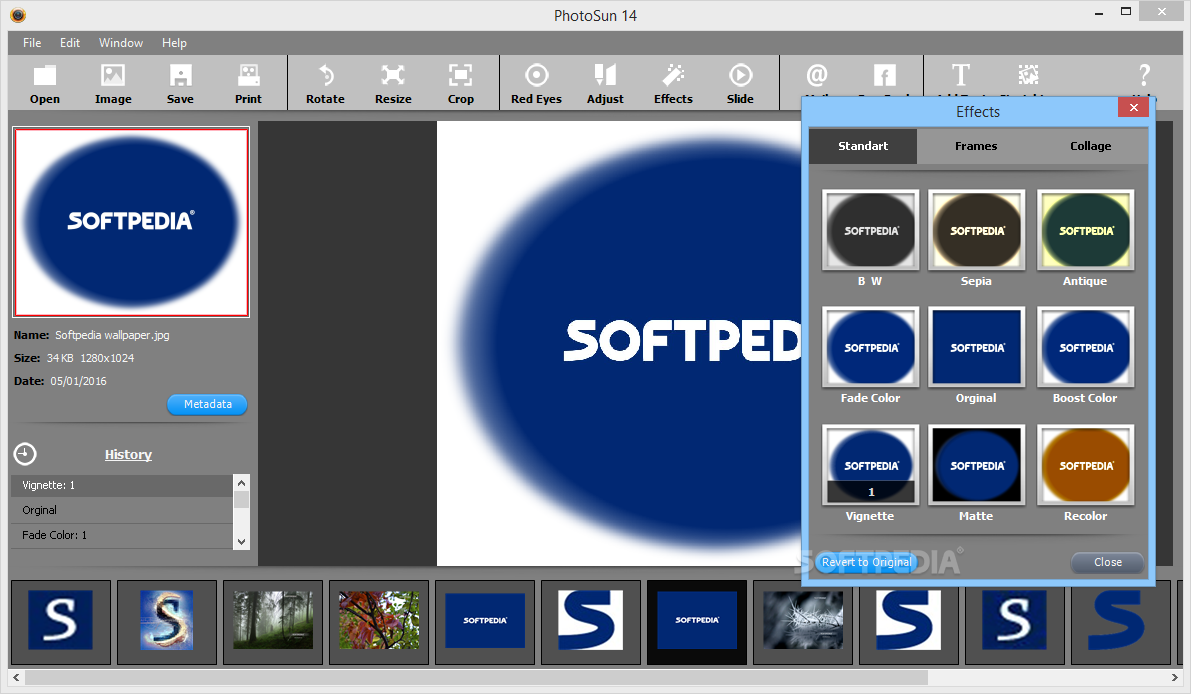Open the Effects tool in toolbar
This screenshot has width=1191, height=694.
pos(673,83)
